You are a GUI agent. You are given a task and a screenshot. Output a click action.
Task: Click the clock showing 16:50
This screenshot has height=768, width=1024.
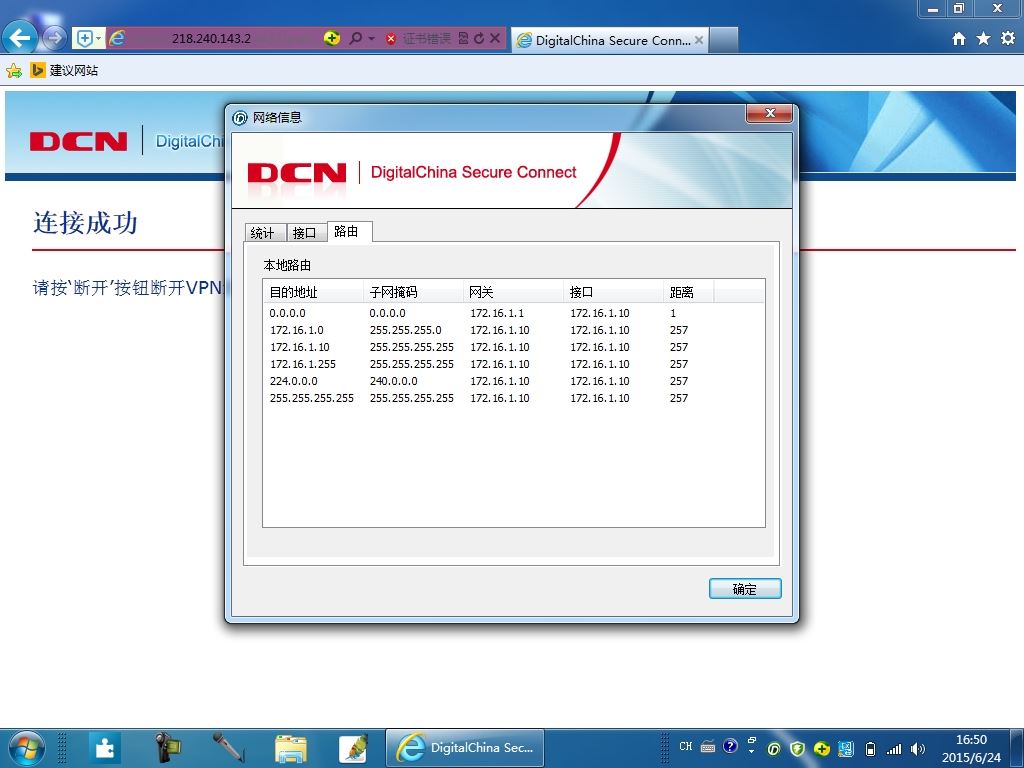(x=971, y=740)
